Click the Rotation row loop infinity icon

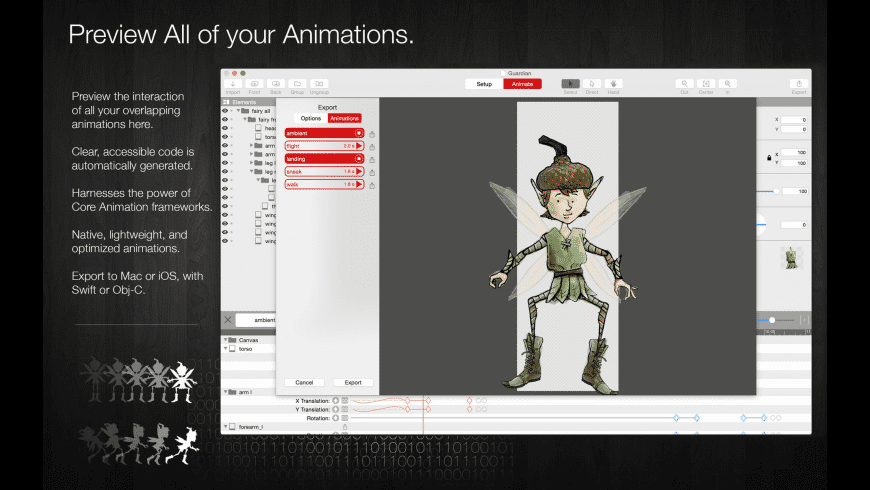tap(776, 418)
